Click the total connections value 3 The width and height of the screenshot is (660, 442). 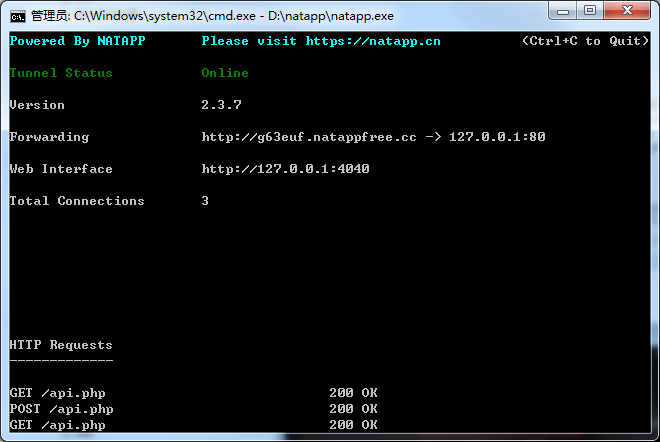[205, 201]
